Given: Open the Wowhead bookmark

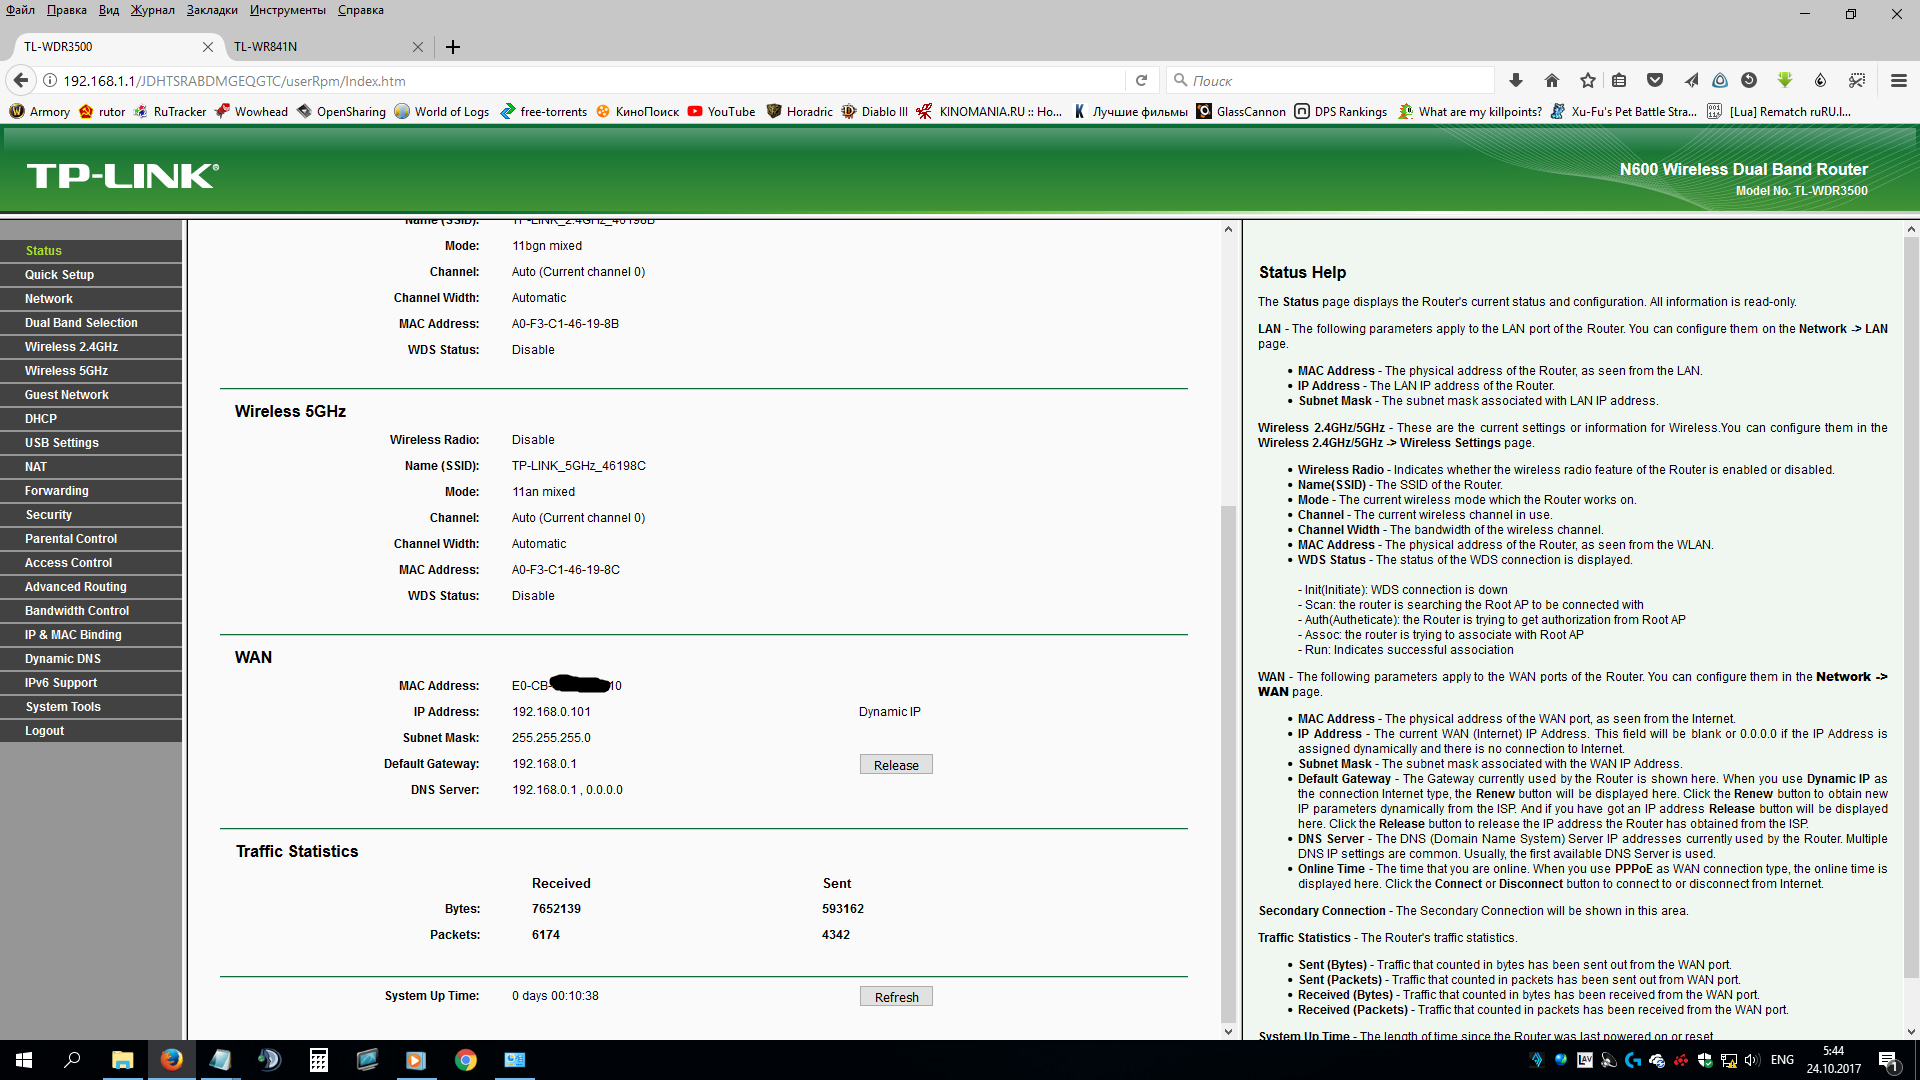Looking at the screenshot, I should (251, 112).
